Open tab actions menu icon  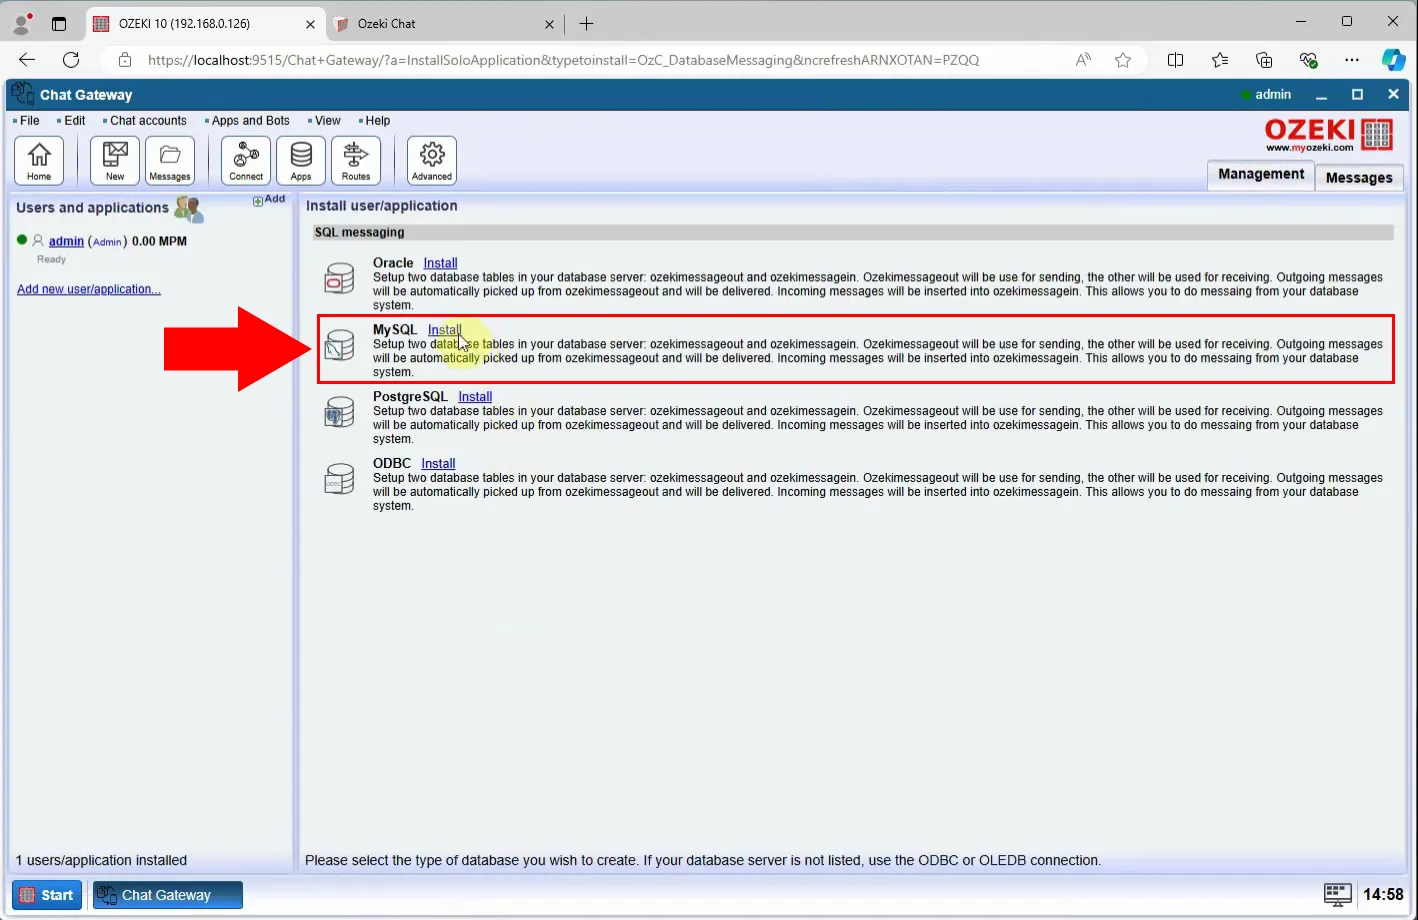tap(59, 23)
